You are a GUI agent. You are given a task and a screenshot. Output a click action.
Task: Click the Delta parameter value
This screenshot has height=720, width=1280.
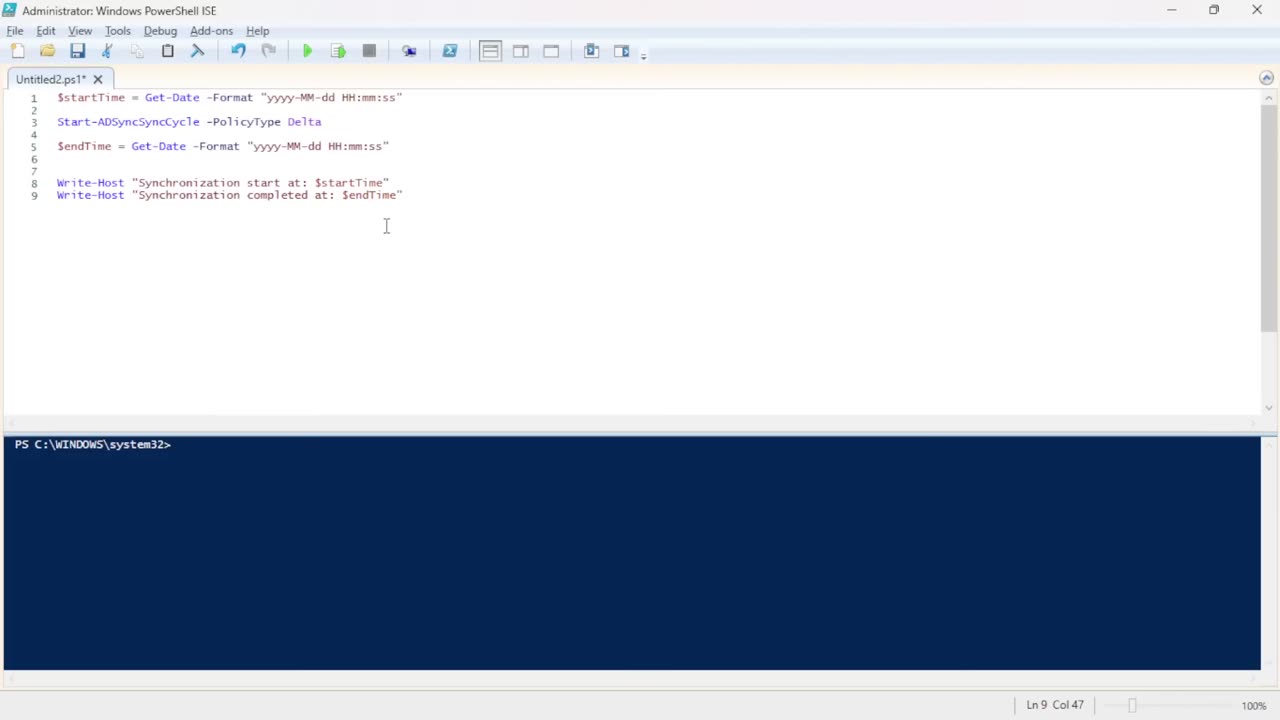click(x=304, y=122)
